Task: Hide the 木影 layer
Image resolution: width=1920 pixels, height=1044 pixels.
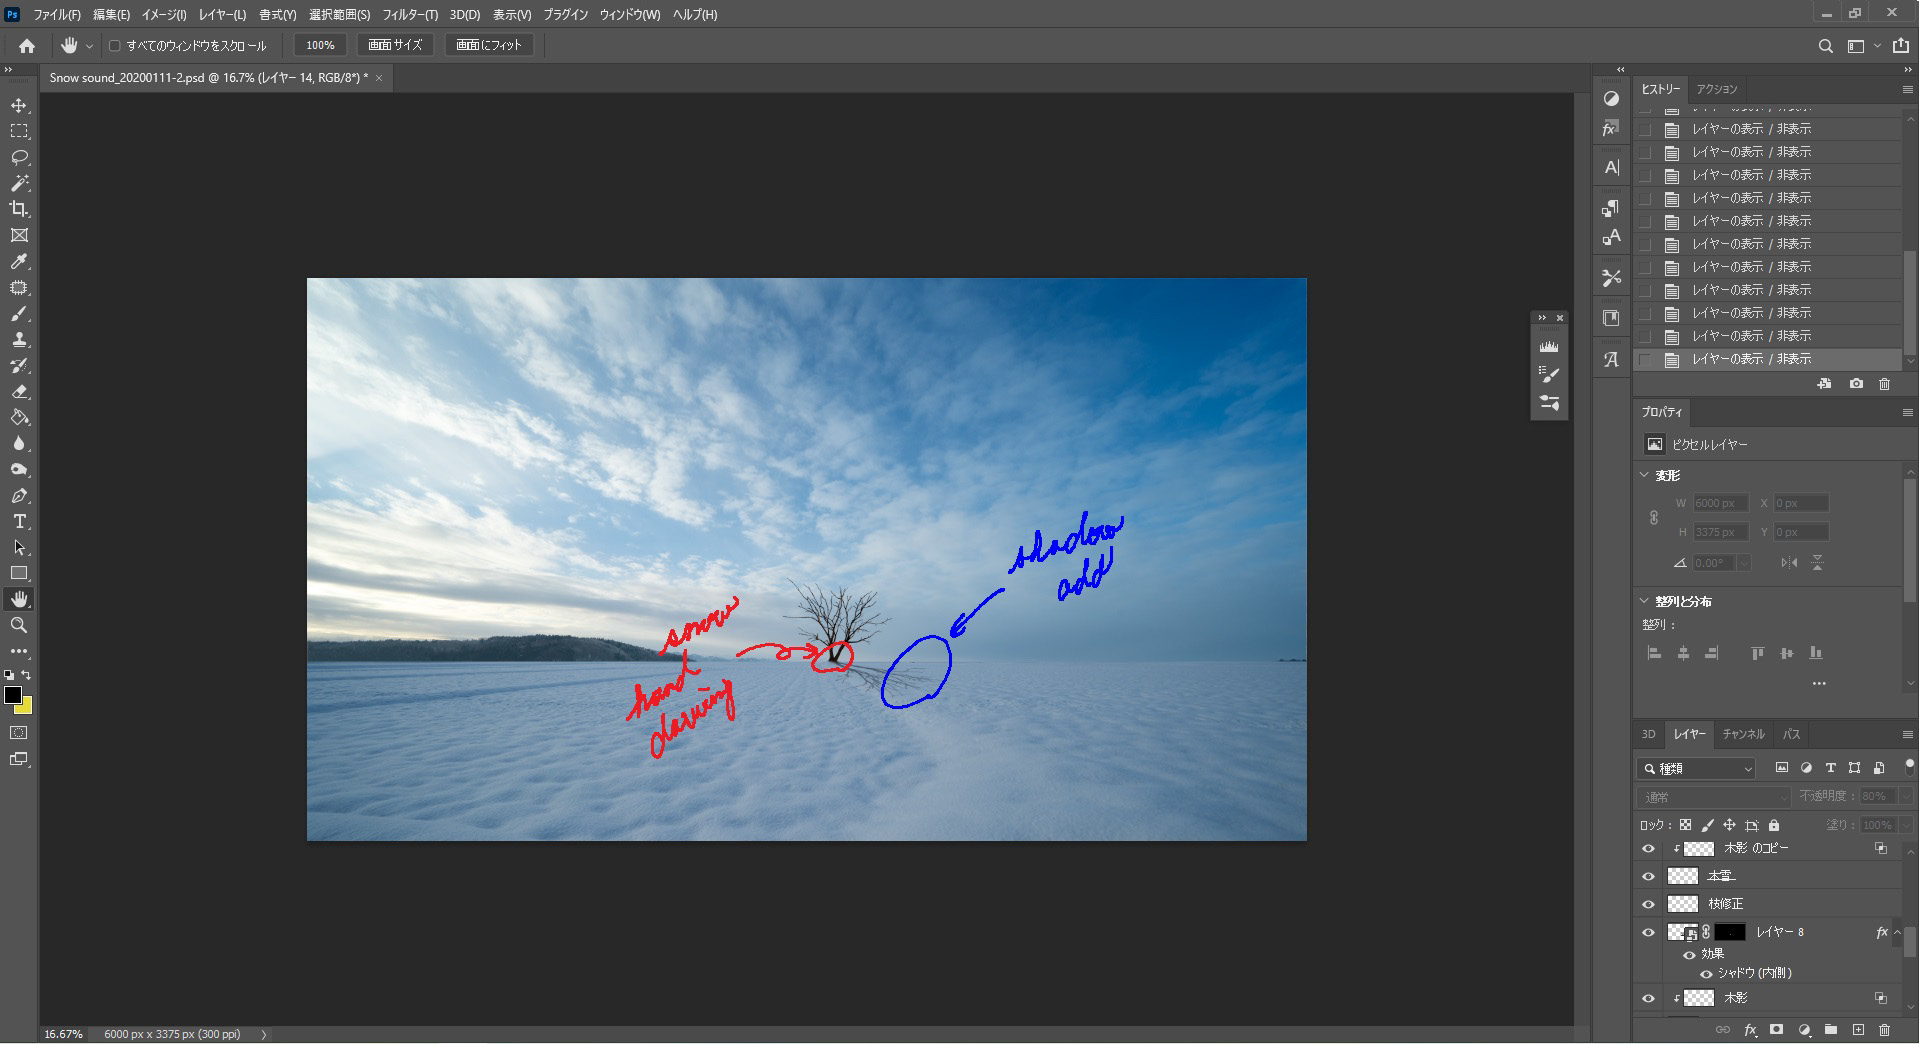Action: pyautogui.click(x=1649, y=999)
